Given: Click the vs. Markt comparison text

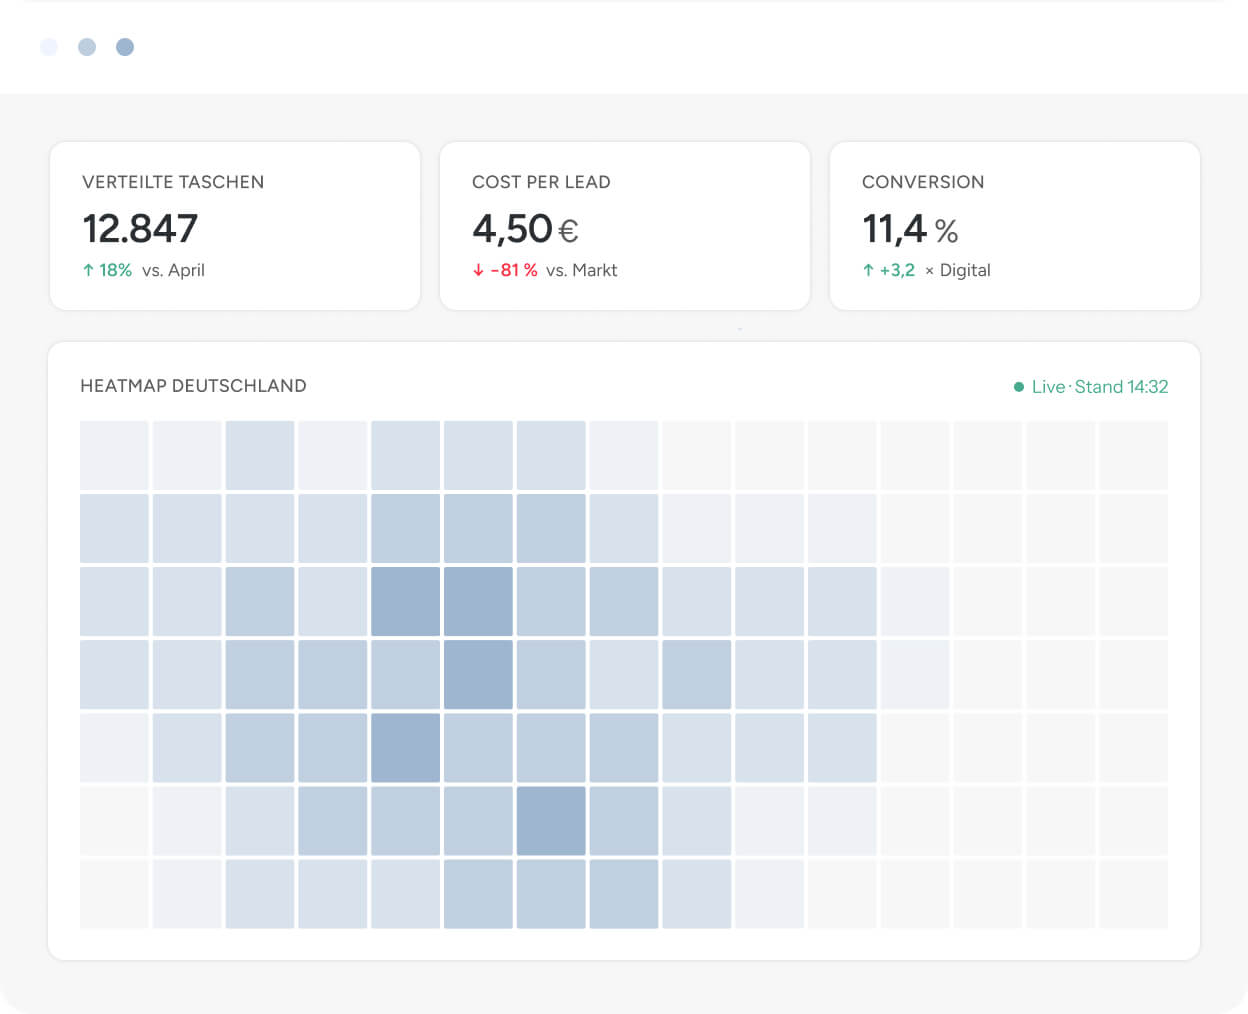Looking at the screenshot, I should coord(581,270).
